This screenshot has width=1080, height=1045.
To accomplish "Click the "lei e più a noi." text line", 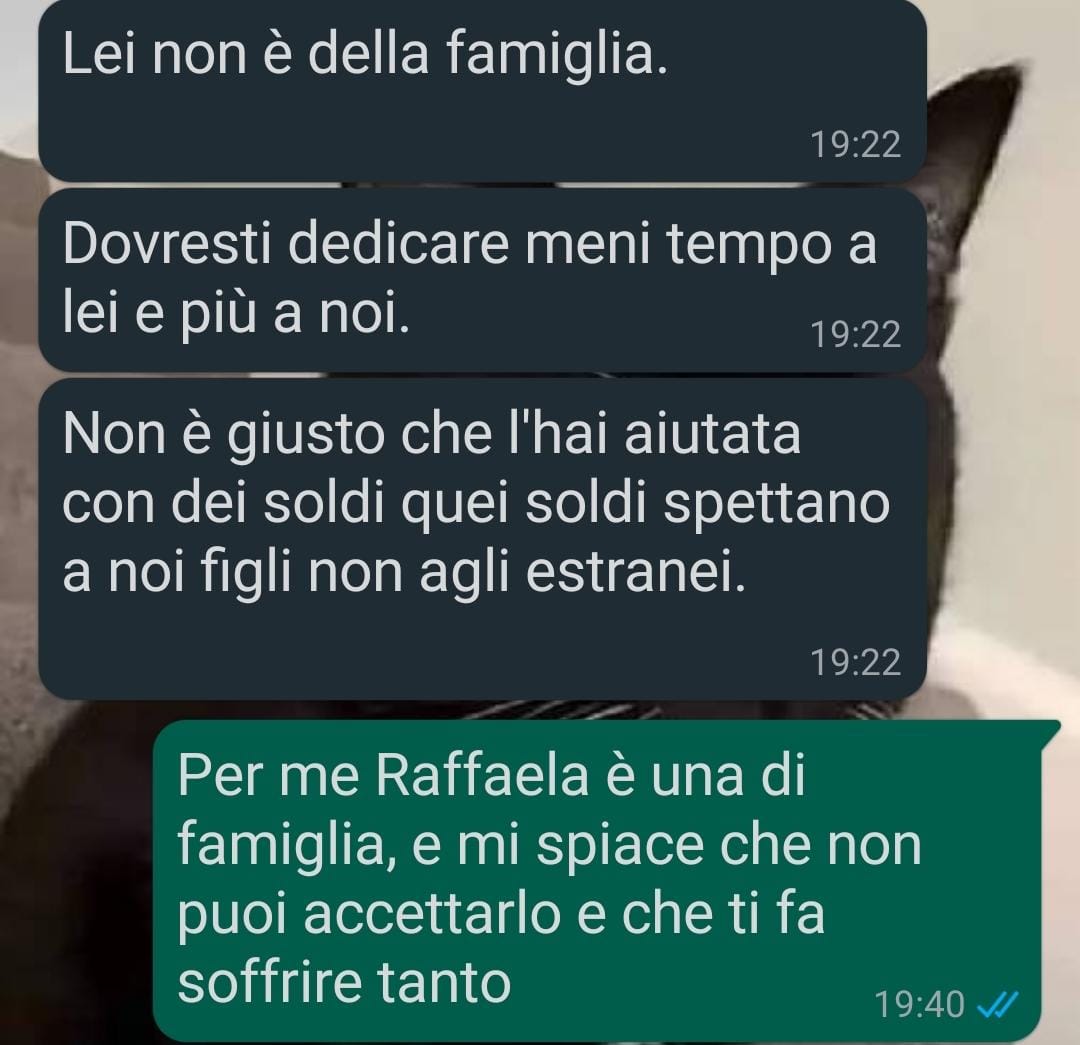I will tap(236, 314).
